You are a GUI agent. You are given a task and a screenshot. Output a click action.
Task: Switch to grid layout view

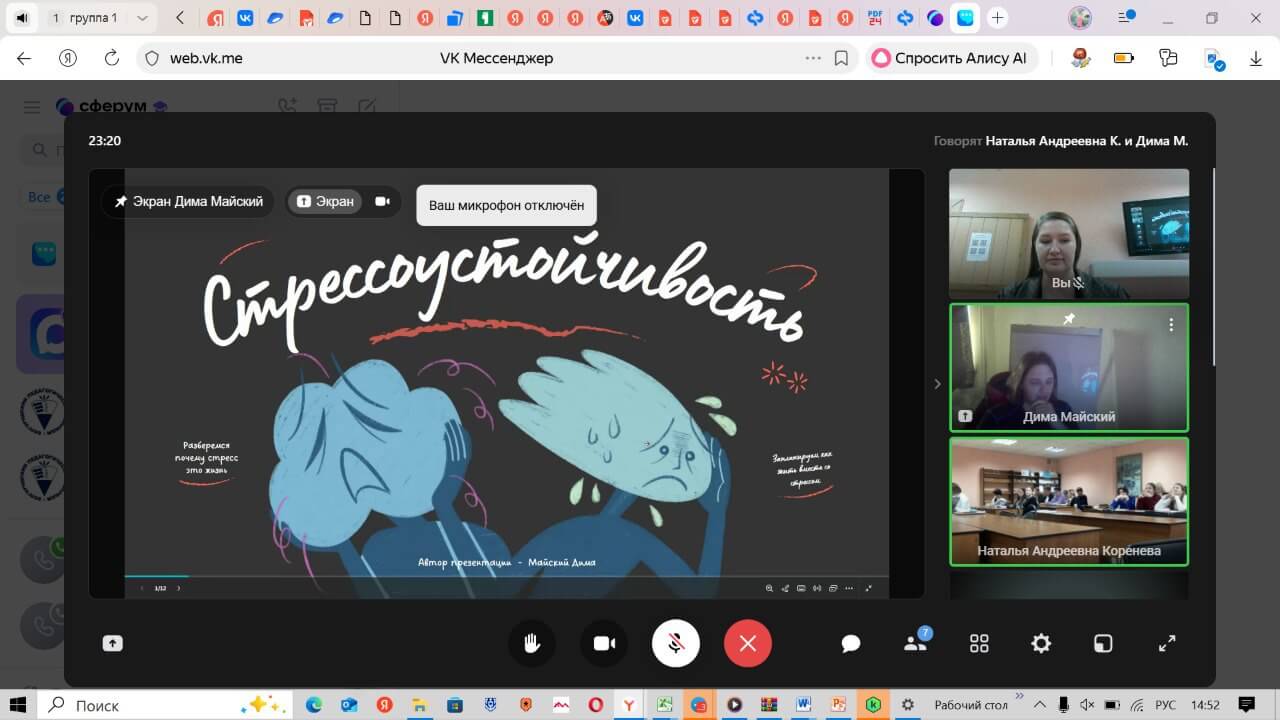(x=979, y=644)
